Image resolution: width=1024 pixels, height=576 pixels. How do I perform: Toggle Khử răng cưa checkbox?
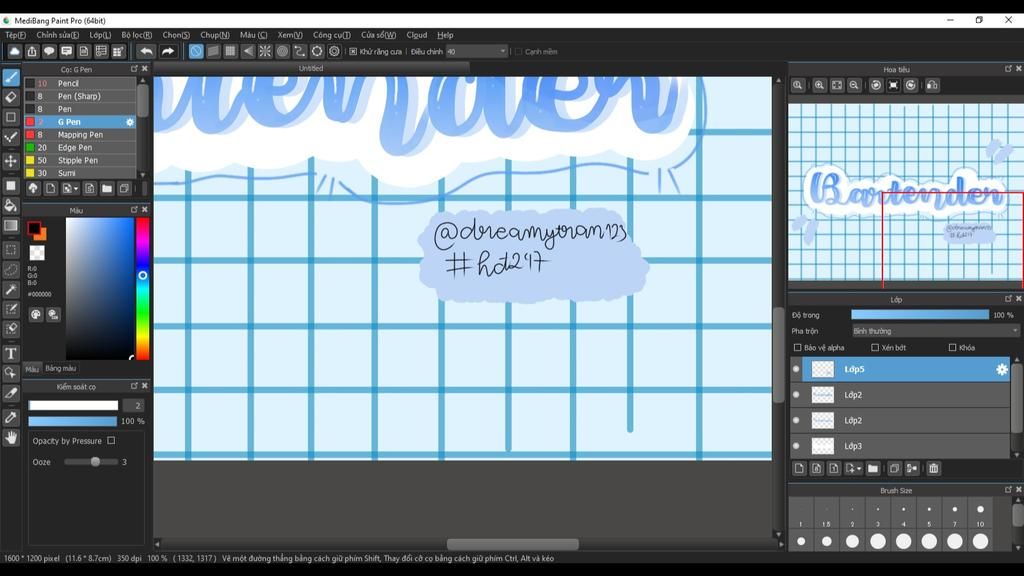[353, 52]
